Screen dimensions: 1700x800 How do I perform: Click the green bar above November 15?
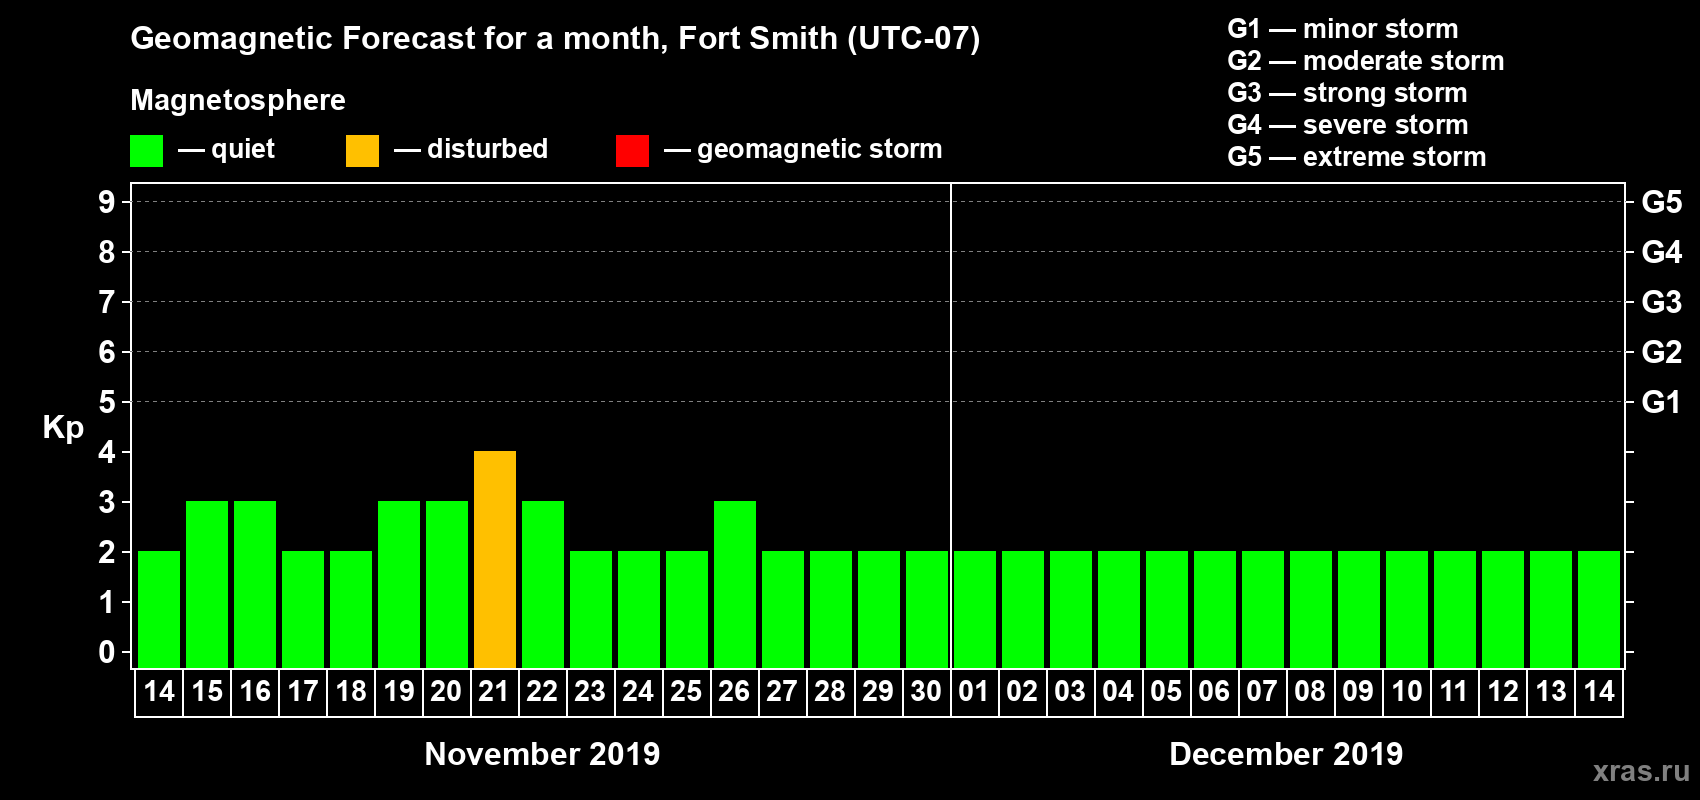(x=207, y=584)
